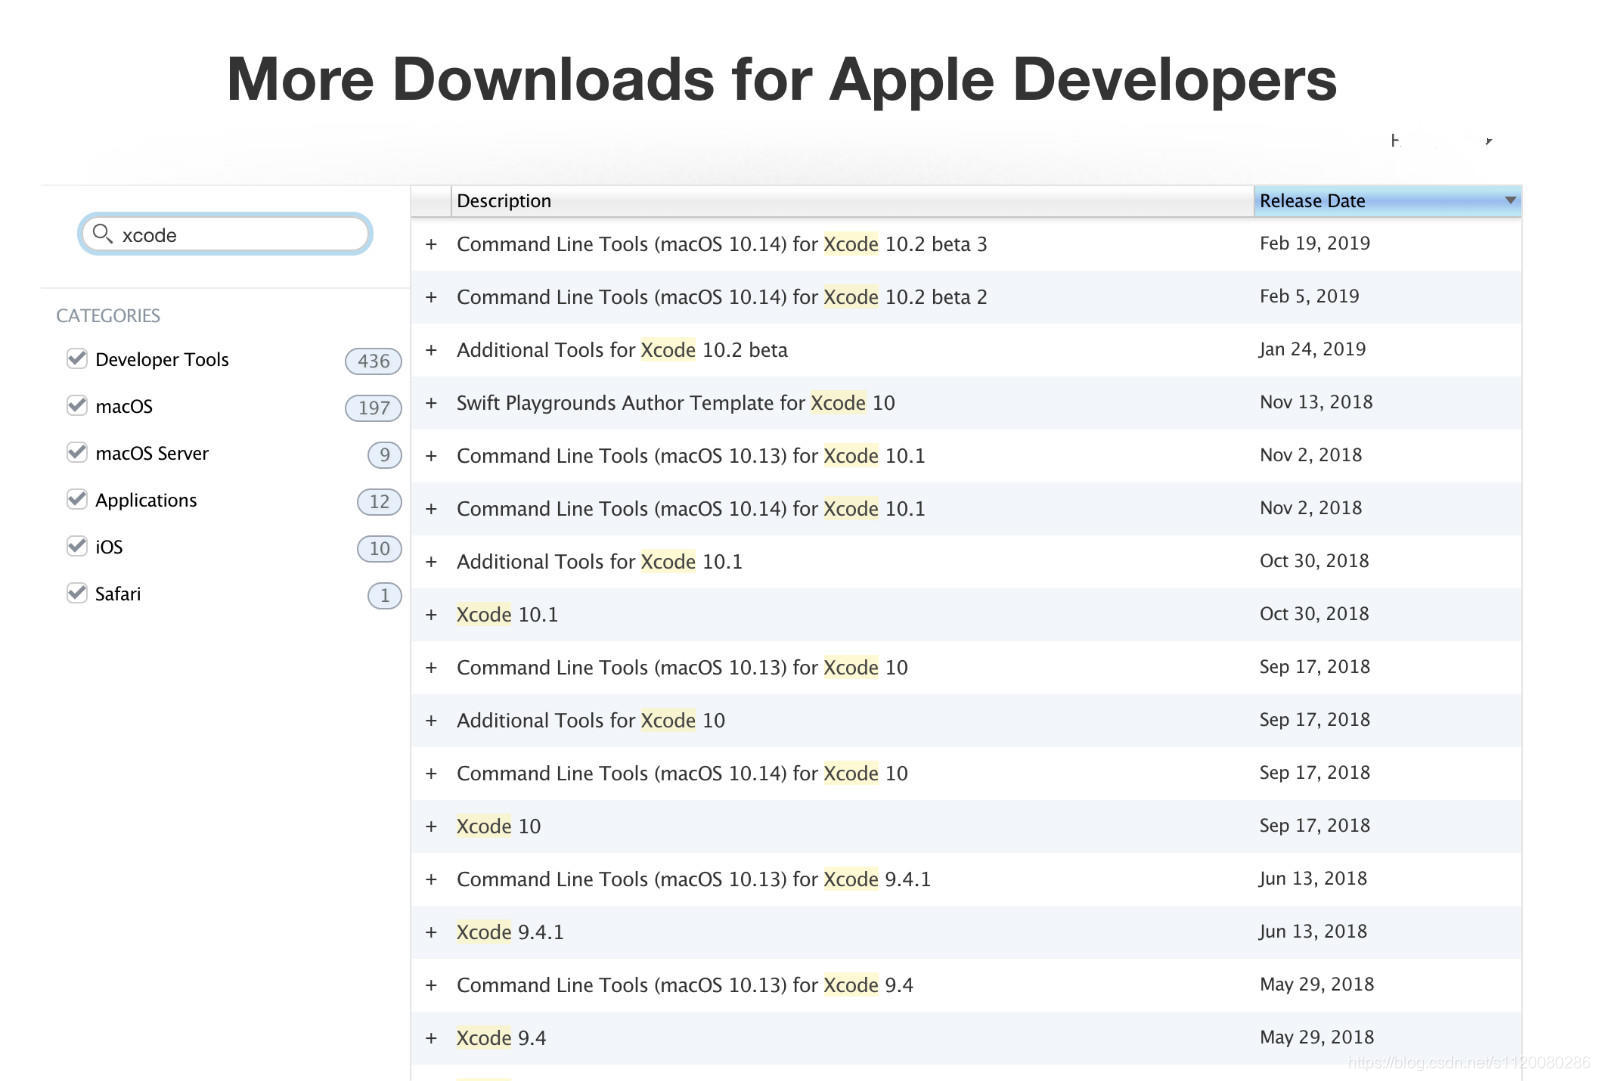
Task: Expand Command Line Tools Xcode 10.2 beta 3
Action: coord(431,244)
